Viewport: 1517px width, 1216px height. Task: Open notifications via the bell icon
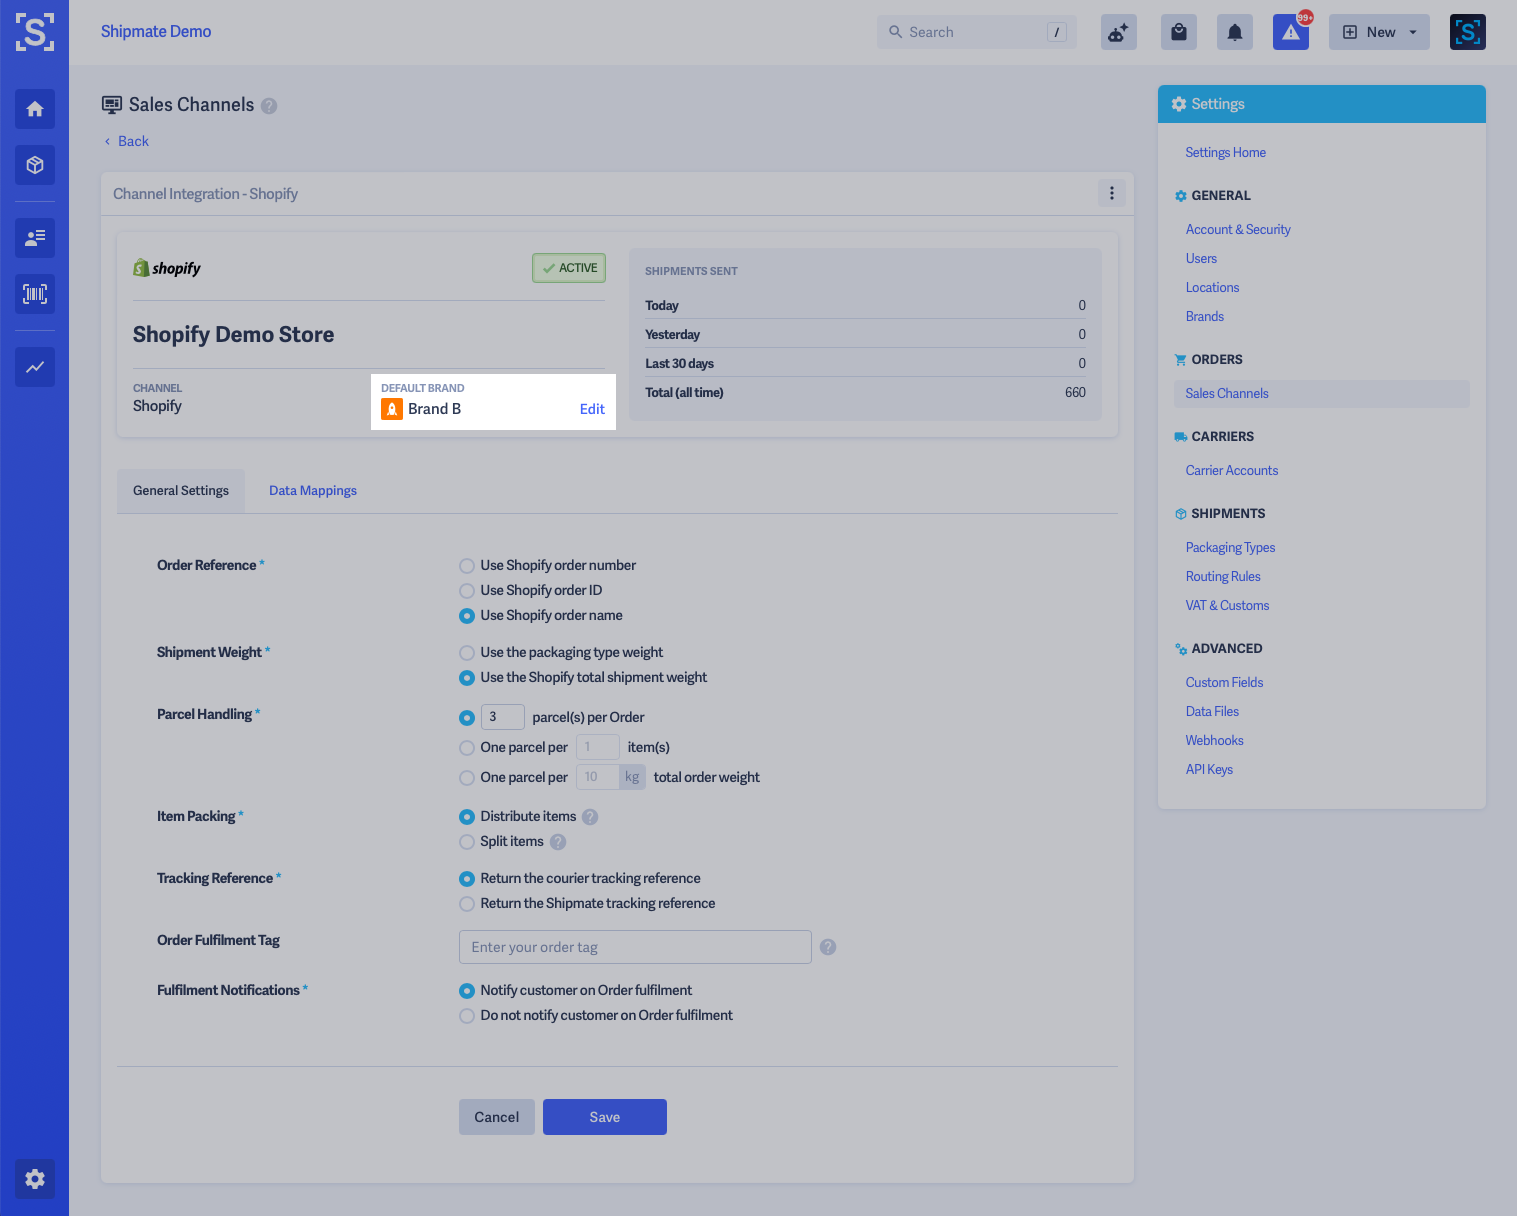(x=1234, y=31)
